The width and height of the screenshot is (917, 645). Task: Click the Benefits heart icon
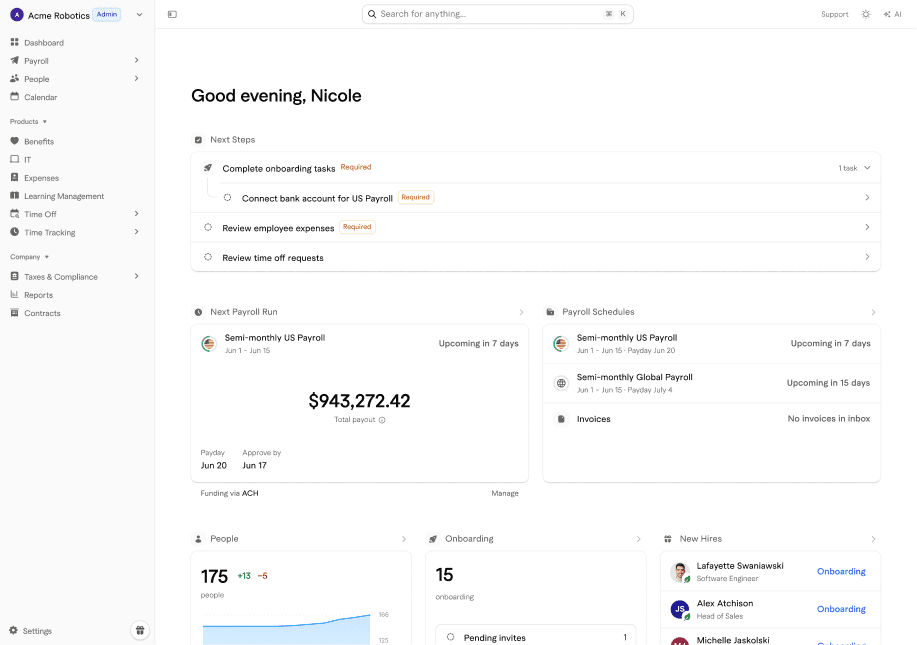click(15, 141)
